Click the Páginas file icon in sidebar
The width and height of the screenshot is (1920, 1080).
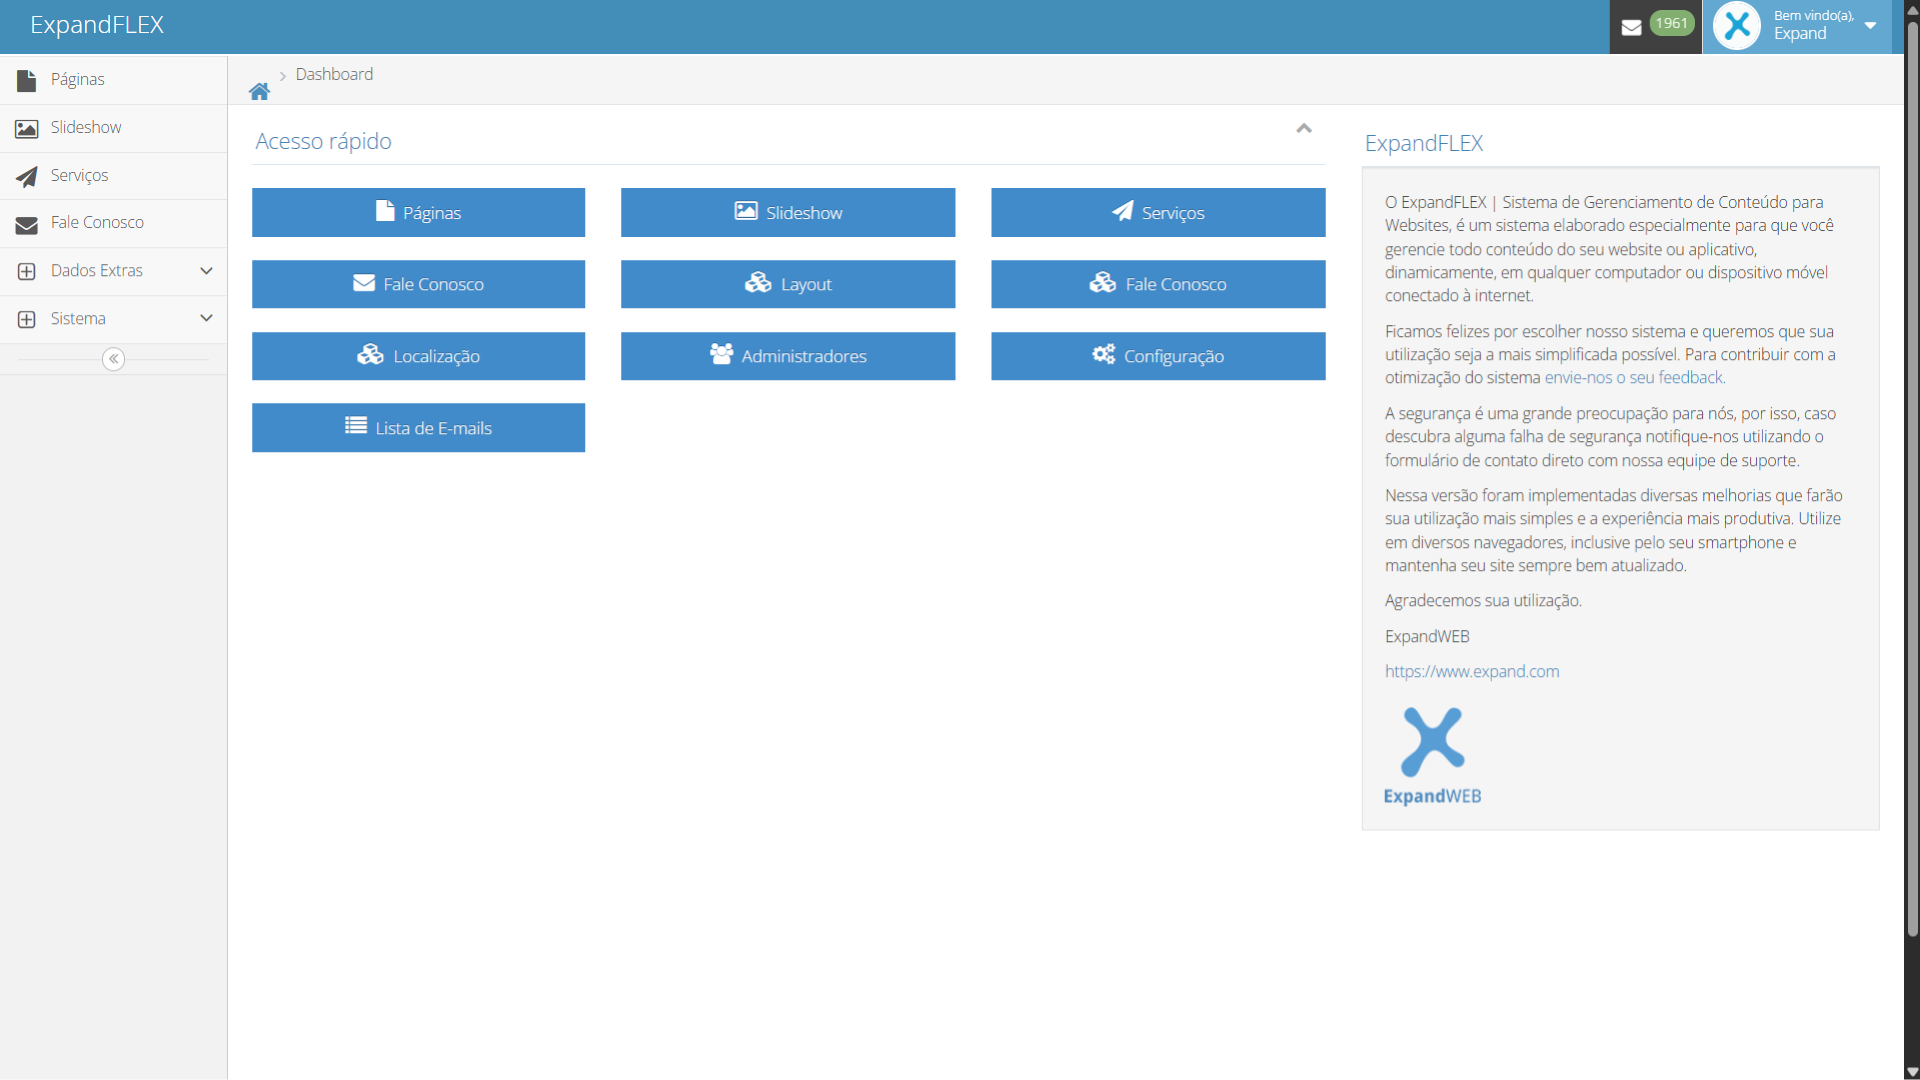point(27,80)
